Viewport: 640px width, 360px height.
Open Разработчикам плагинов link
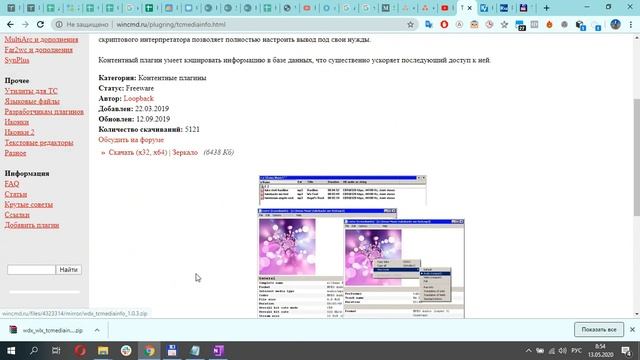point(44,111)
